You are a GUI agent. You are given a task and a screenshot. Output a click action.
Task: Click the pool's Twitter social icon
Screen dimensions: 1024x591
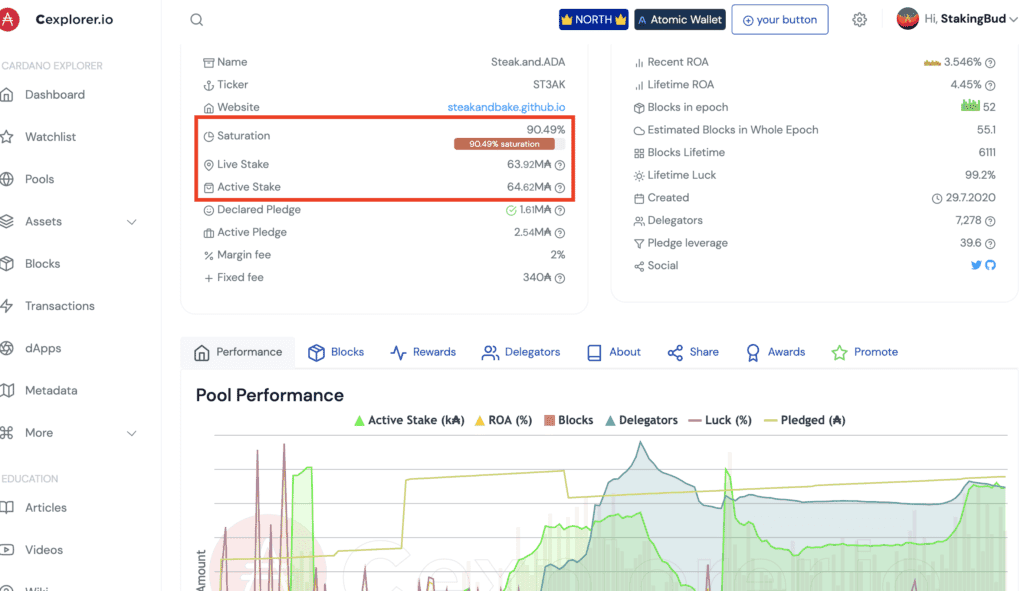976,265
